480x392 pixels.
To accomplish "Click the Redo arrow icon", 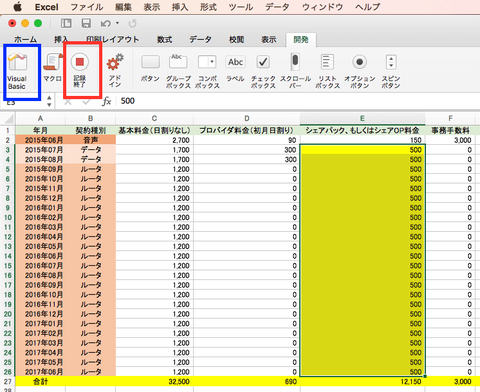I will (132, 23).
